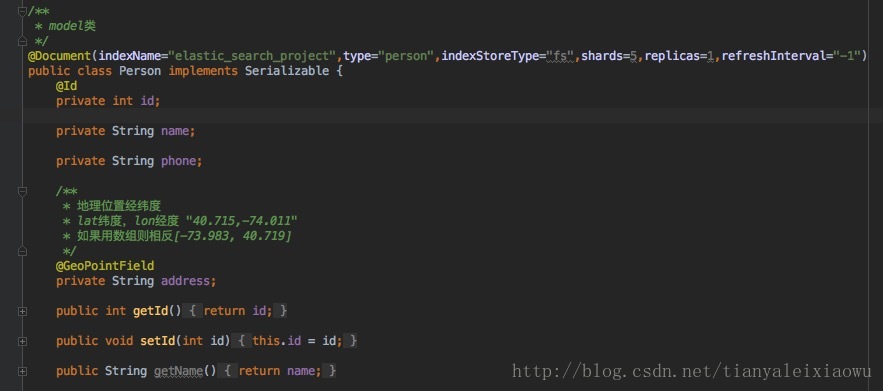Screen dimensions: 883x391
Task: Click the Serializable interface name
Action: pos(287,71)
